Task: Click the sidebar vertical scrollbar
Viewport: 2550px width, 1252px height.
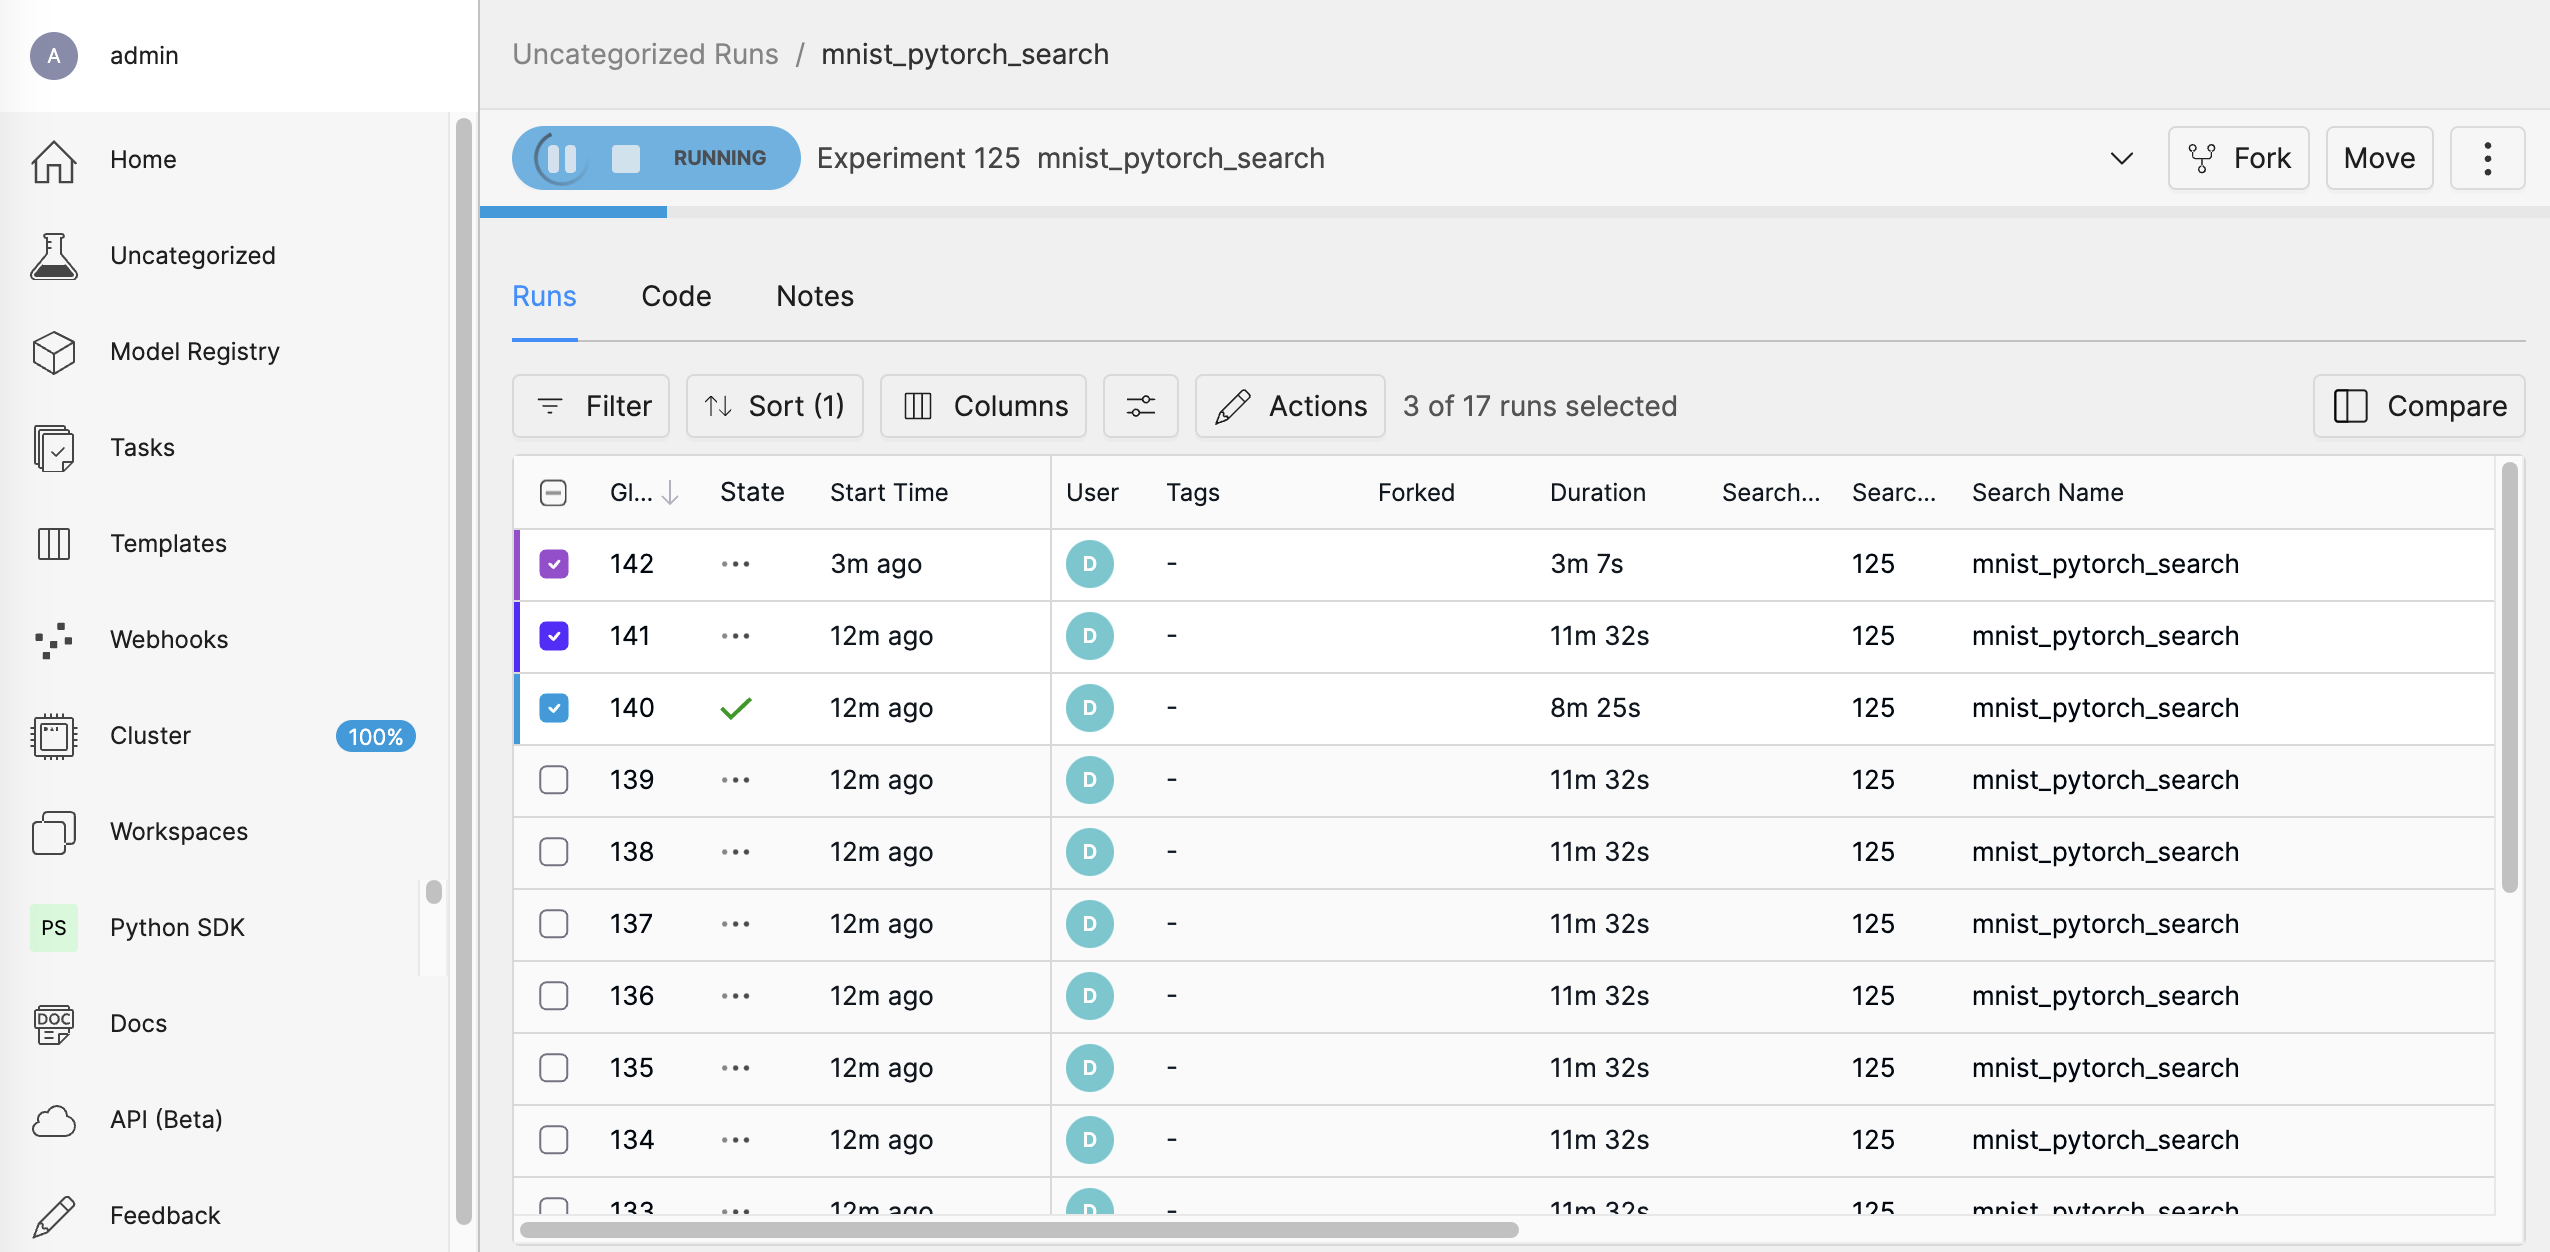Action: (x=463, y=670)
